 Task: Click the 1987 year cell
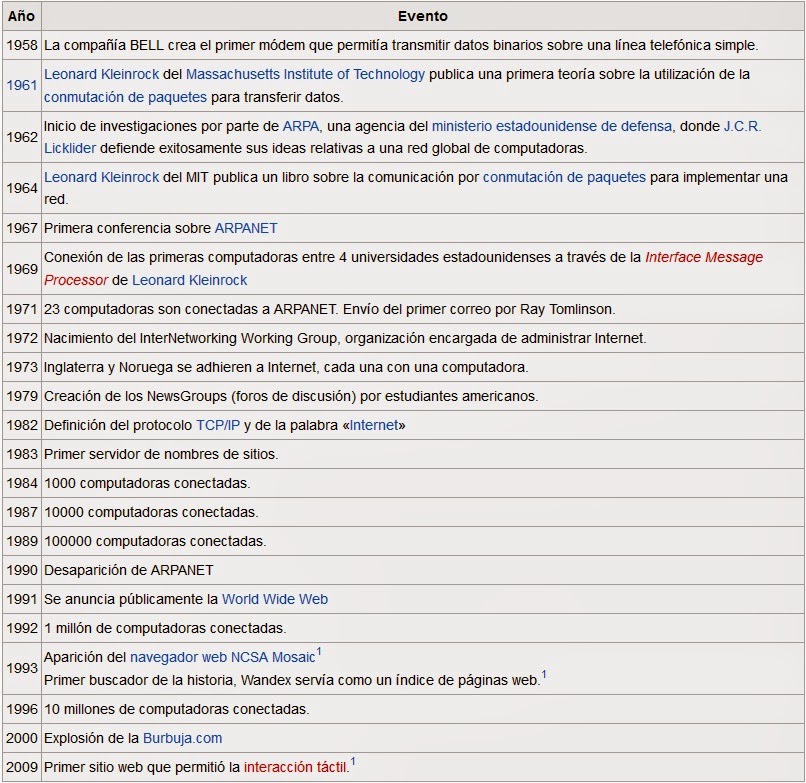point(22,513)
